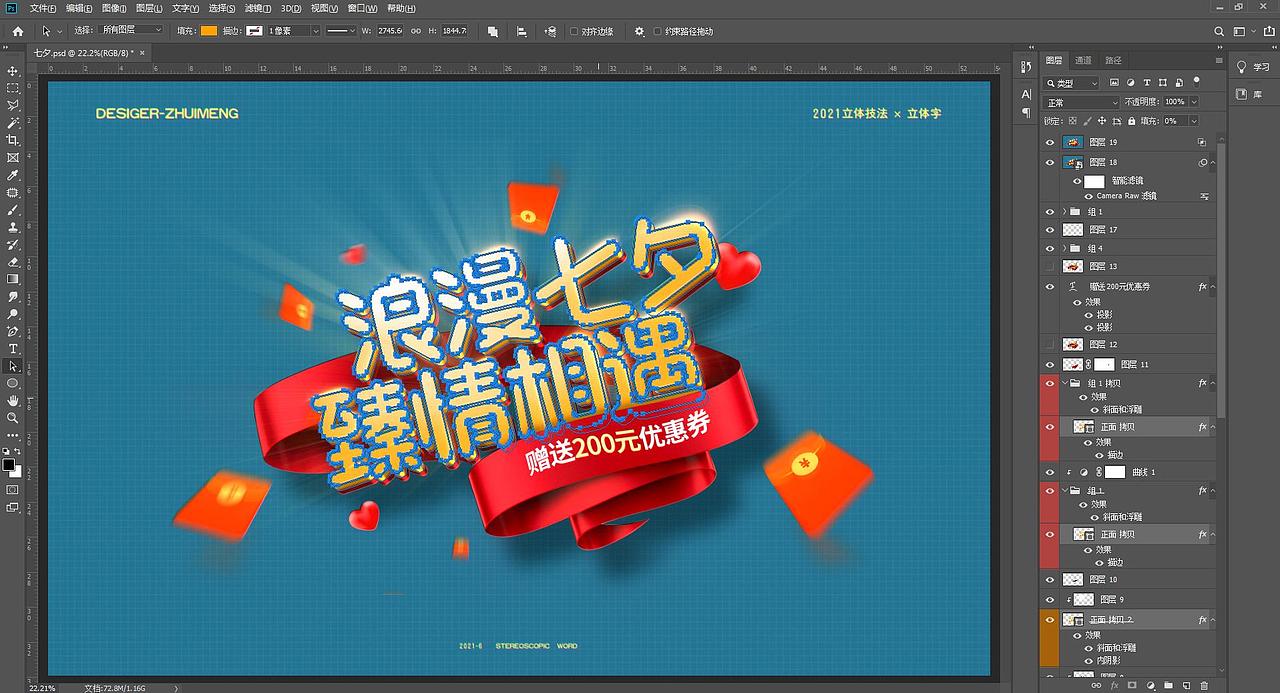The width and height of the screenshot is (1280, 693).
Task: Open the 不透明度 opacity dropdown
Action: [x=1196, y=101]
